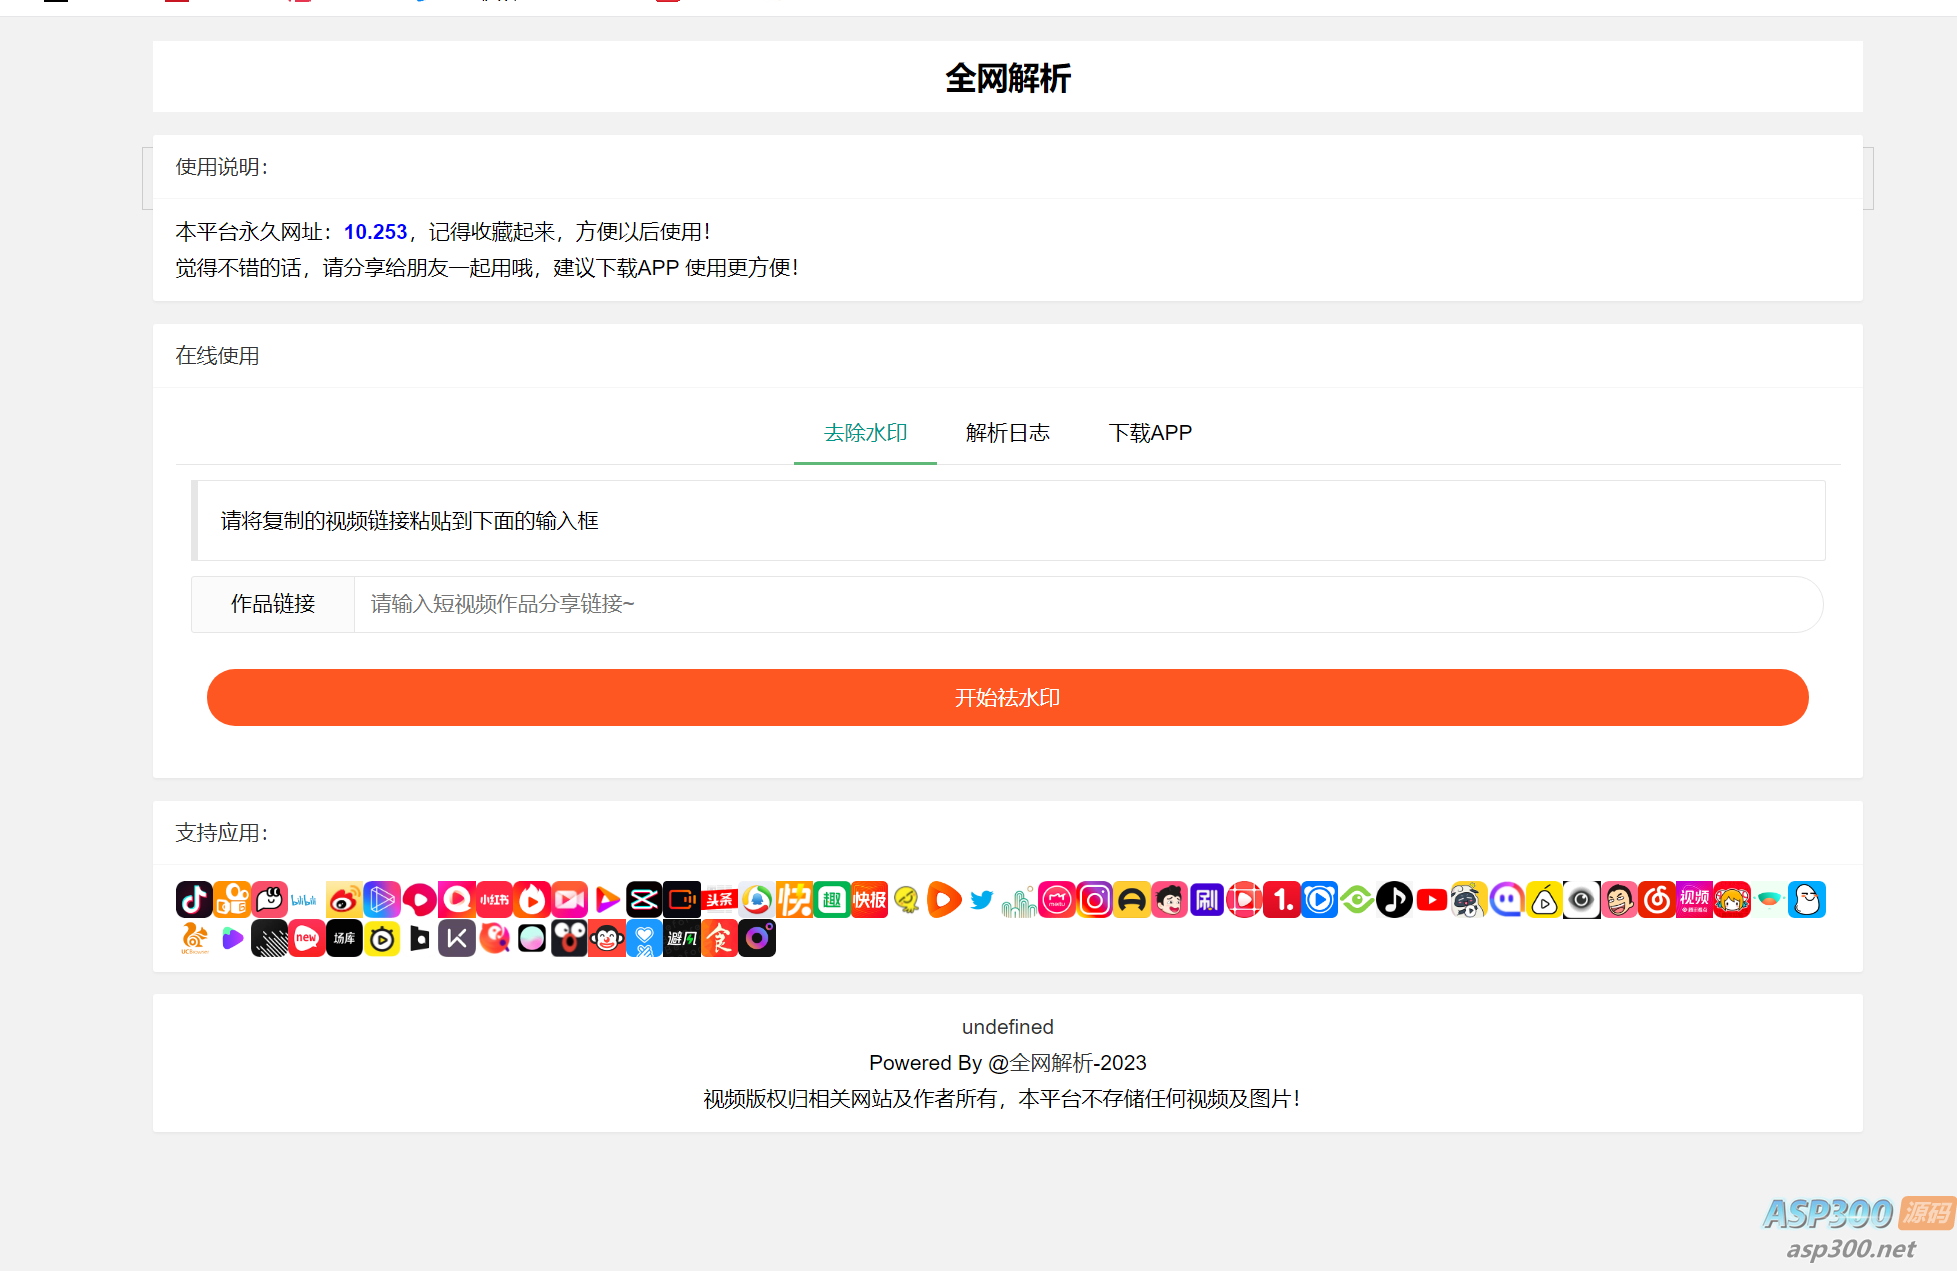Click the shocked face black icon
Image resolution: width=1957 pixels, height=1271 pixels.
click(x=570, y=939)
